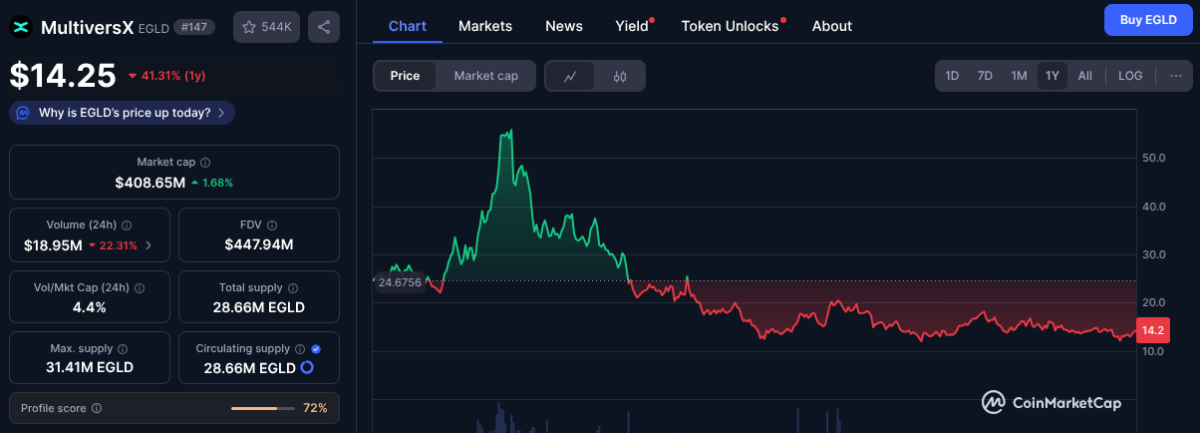Image resolution: width=1200 pixels, height=433 pixels.
Task: Open the chart more options ellipsis menu
Action: tap(1174, 76)
